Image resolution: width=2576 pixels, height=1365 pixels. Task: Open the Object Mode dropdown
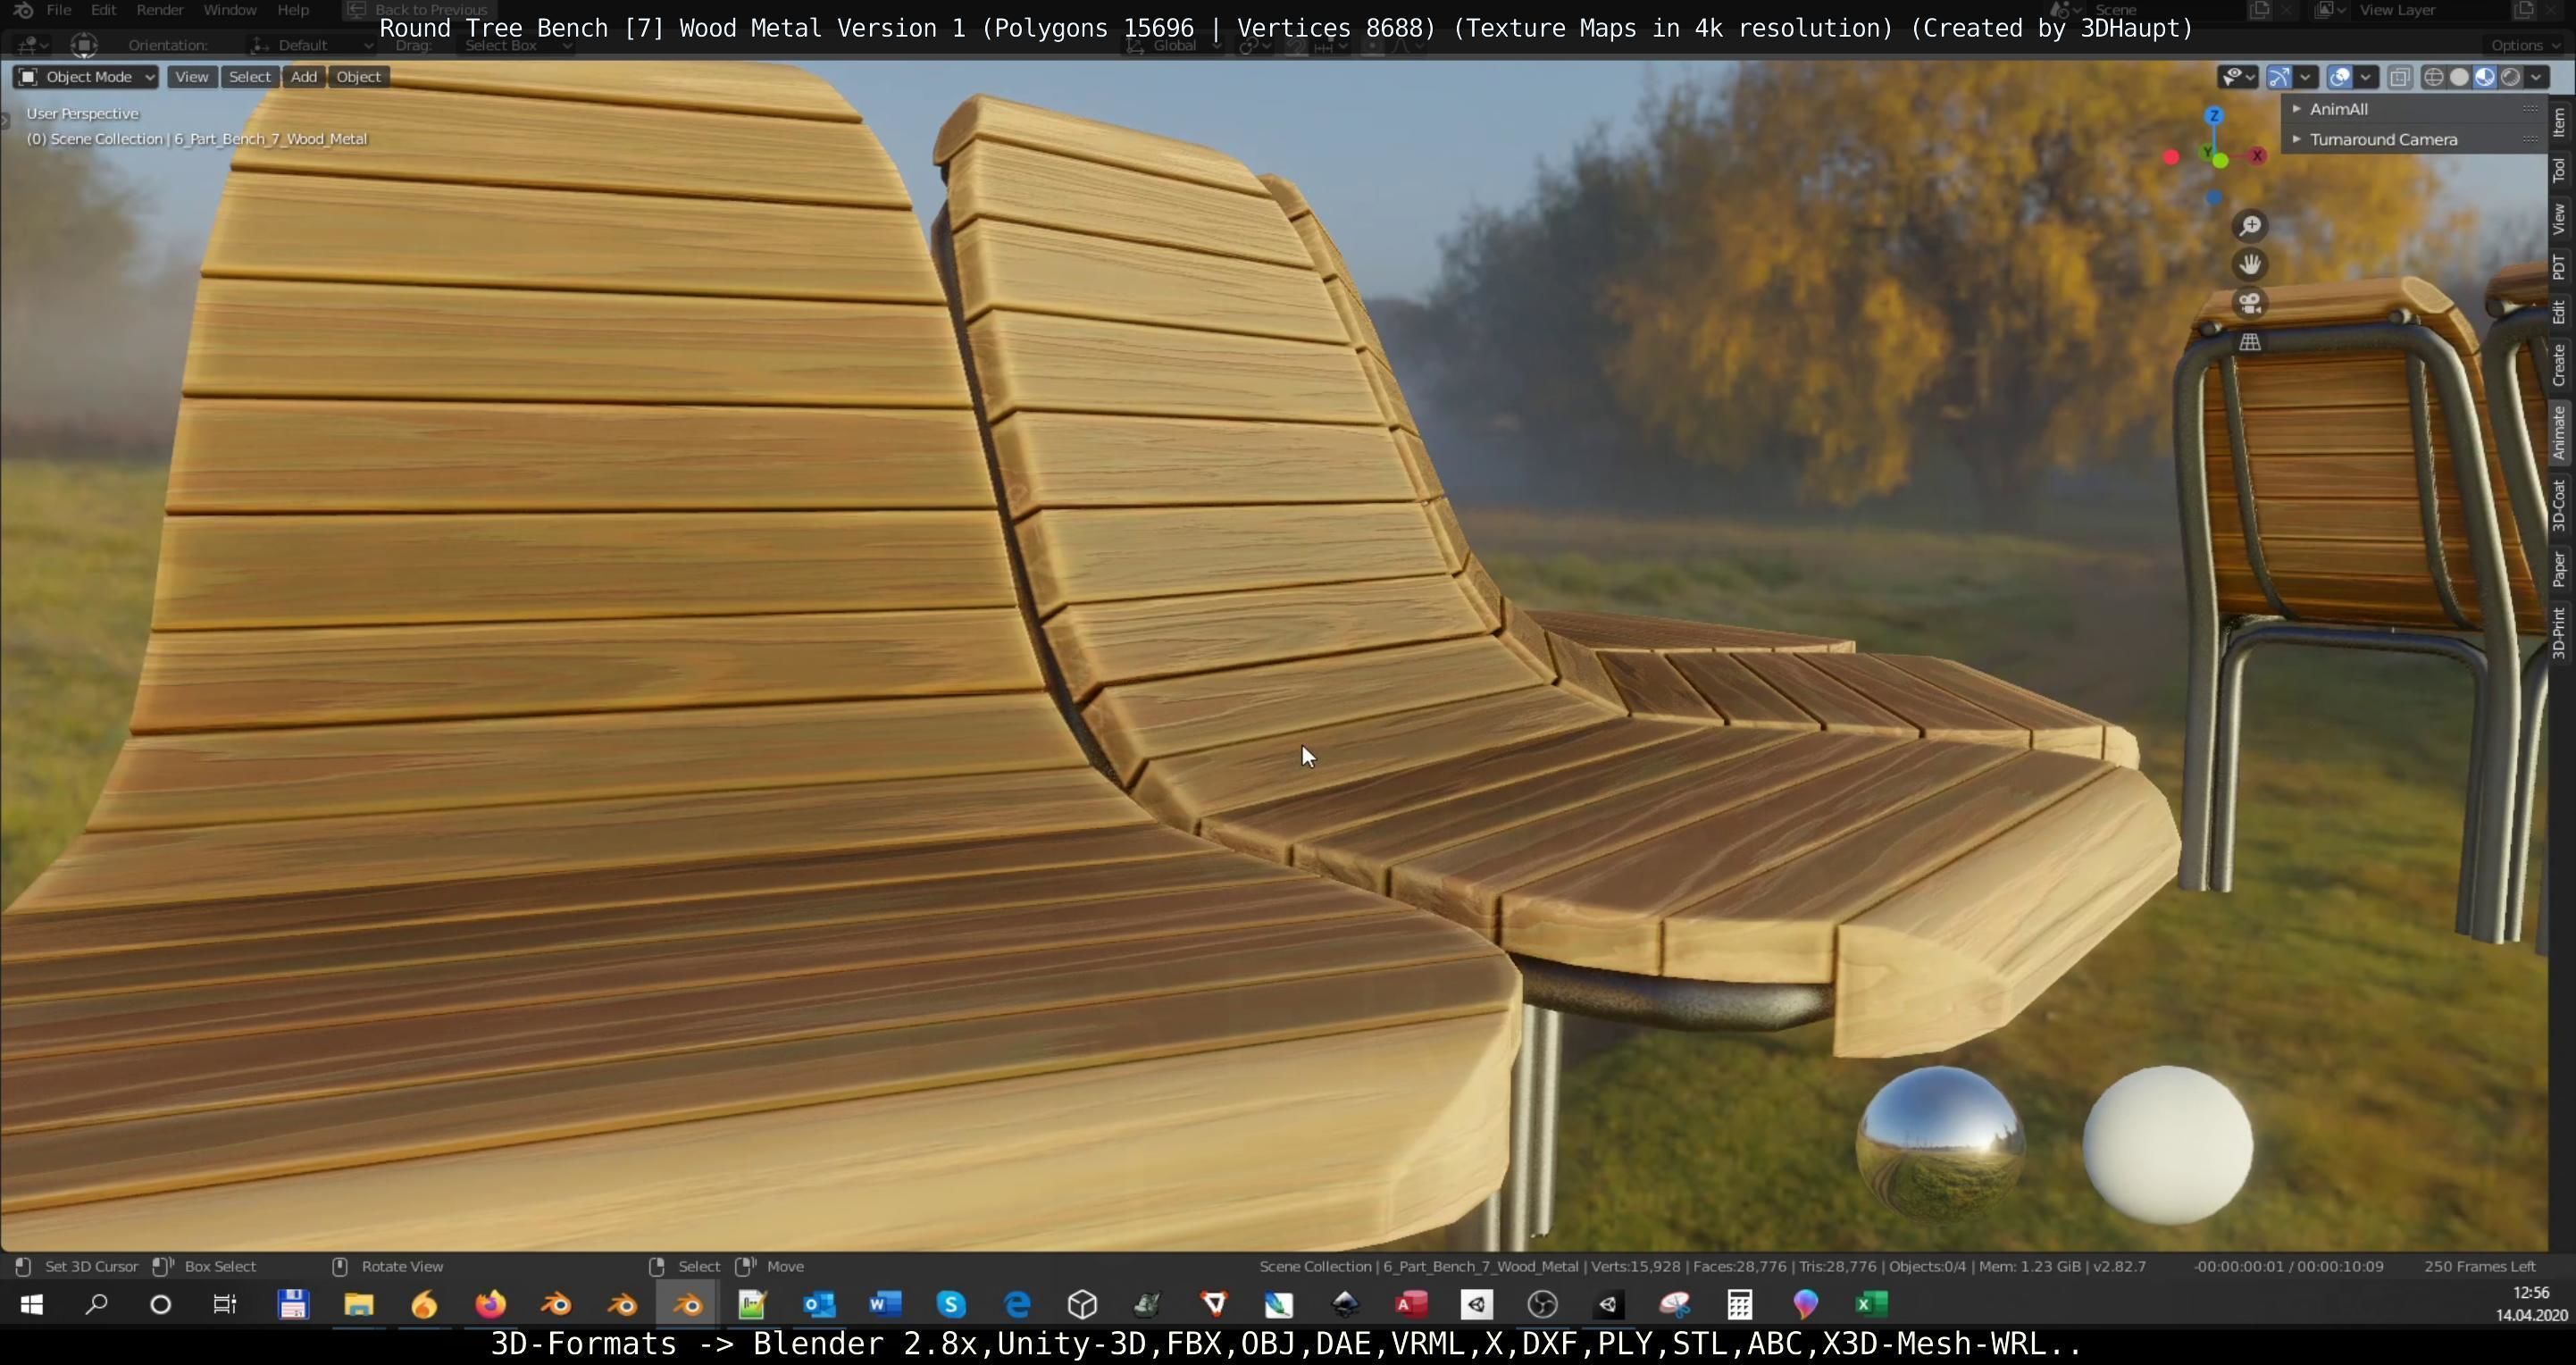click(x=86, y=77)
